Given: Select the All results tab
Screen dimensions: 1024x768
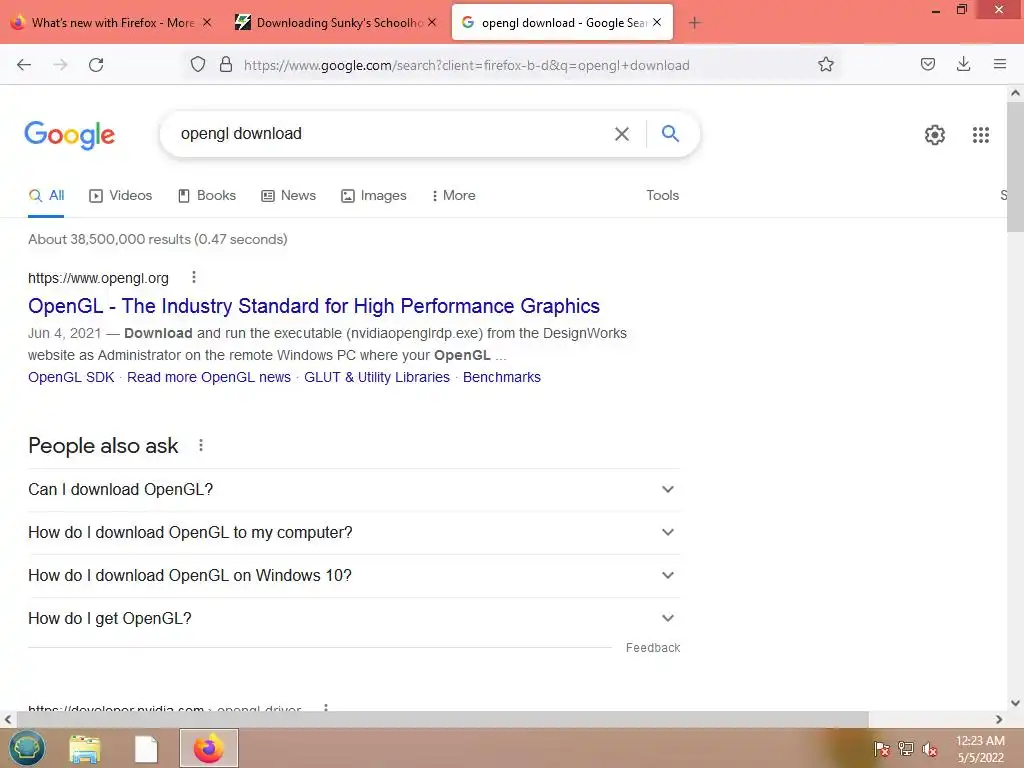Looking at the screenshot, I should 46,195.
